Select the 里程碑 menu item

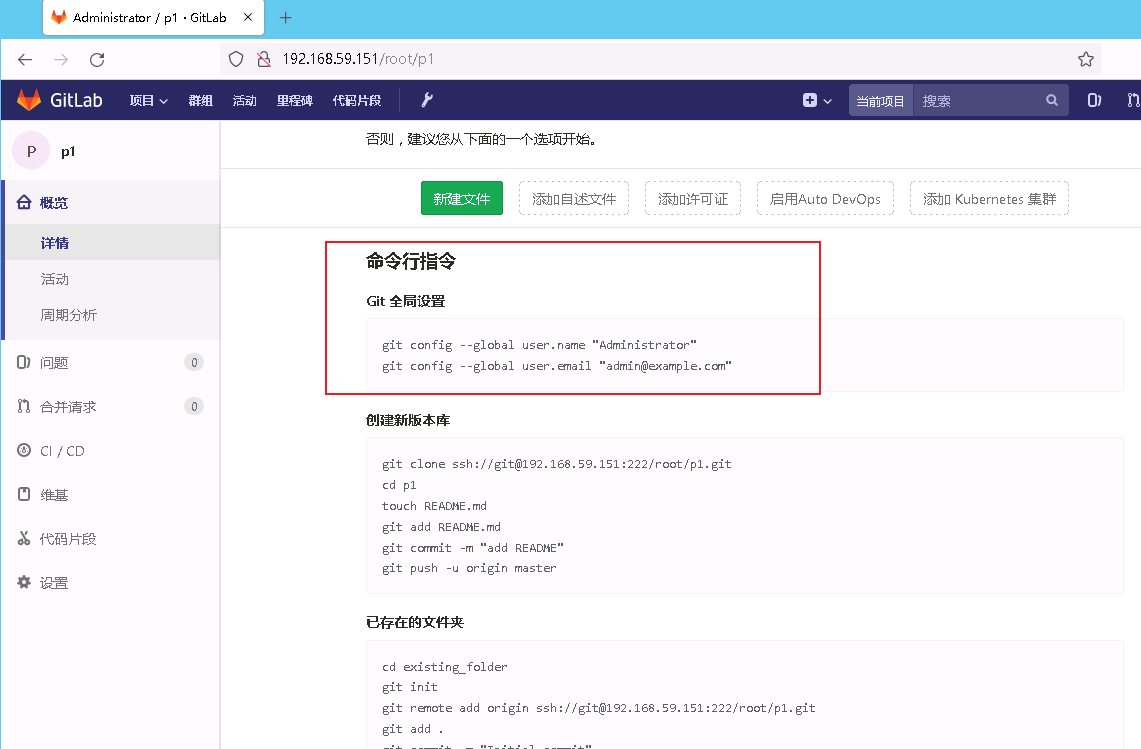click(295, 100)
